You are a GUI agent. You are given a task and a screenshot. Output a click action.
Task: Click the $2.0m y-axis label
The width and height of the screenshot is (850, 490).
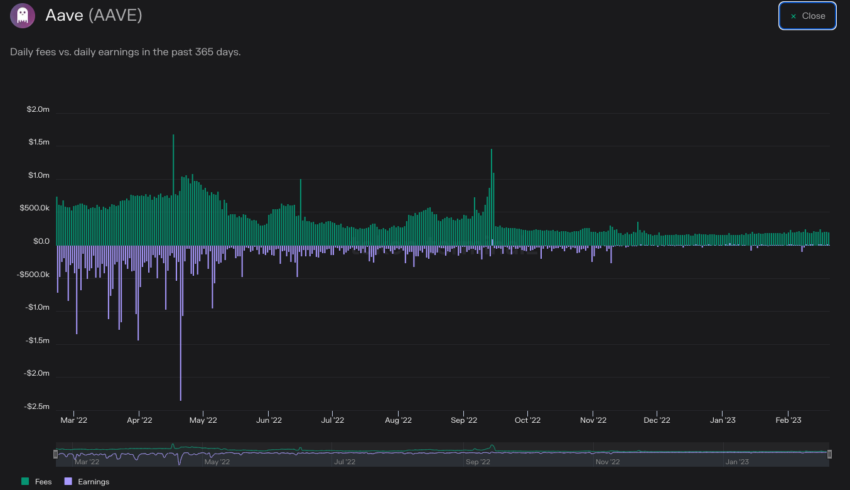[x=38, y=109]
